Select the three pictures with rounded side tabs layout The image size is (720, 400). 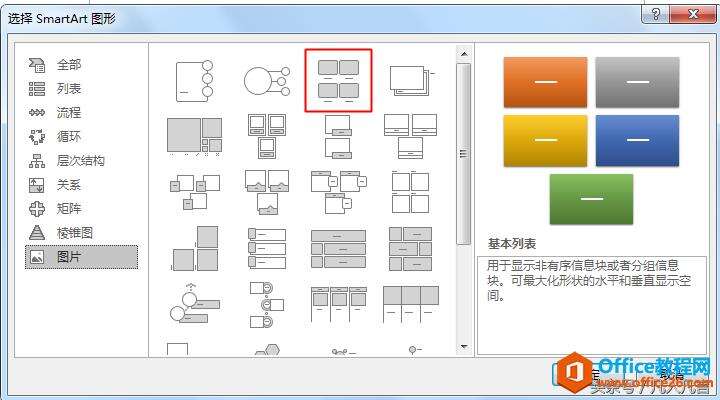(338, 192)
